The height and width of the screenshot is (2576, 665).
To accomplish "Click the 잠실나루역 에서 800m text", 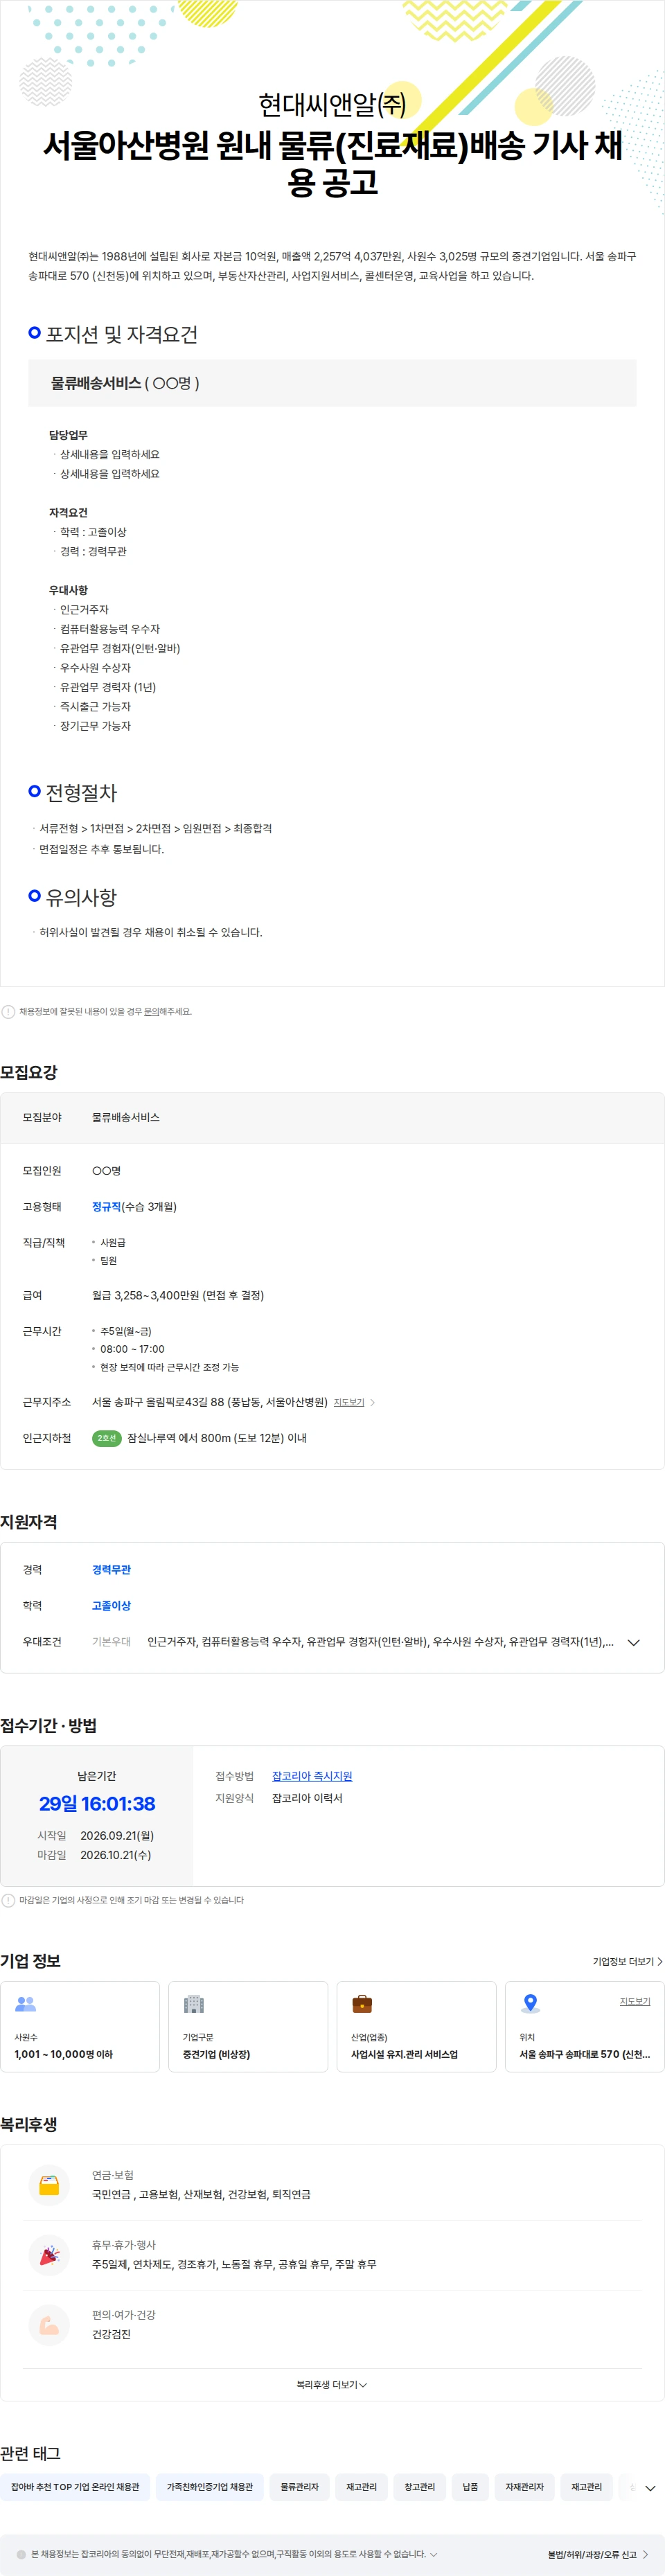I will 217,1438.
